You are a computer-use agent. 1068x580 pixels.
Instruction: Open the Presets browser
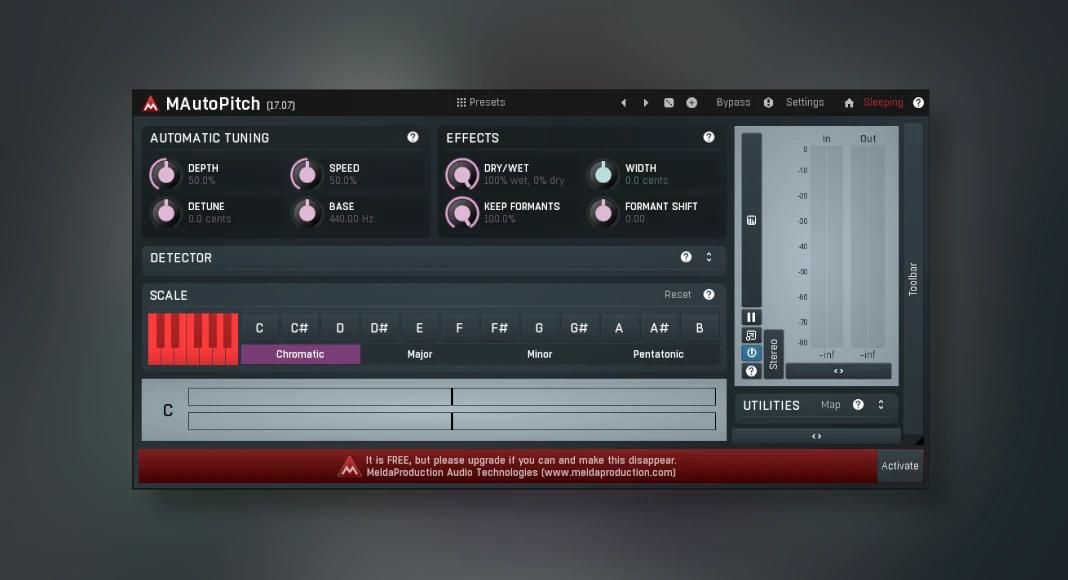point(481,102)
